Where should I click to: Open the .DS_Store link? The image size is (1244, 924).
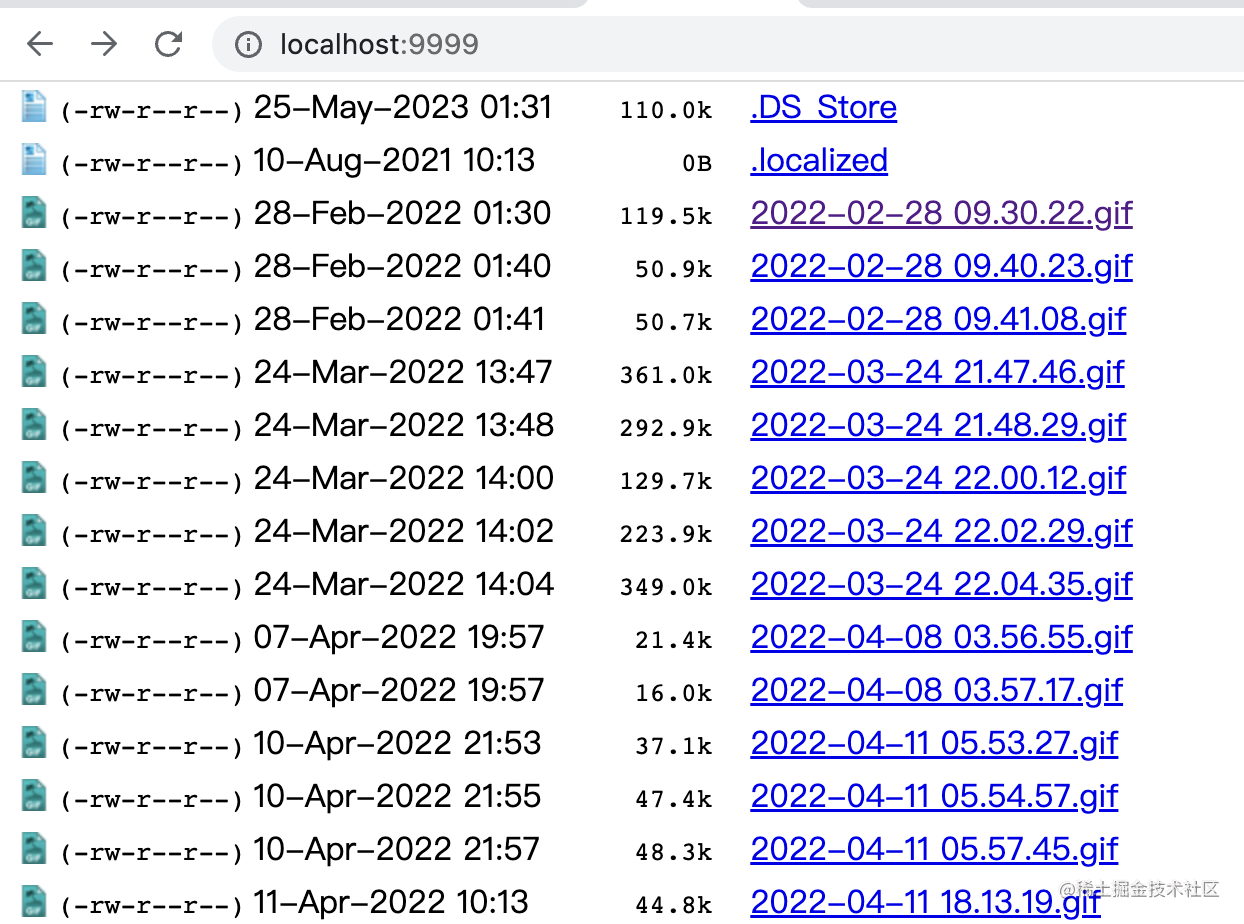[x=823, y=108]
